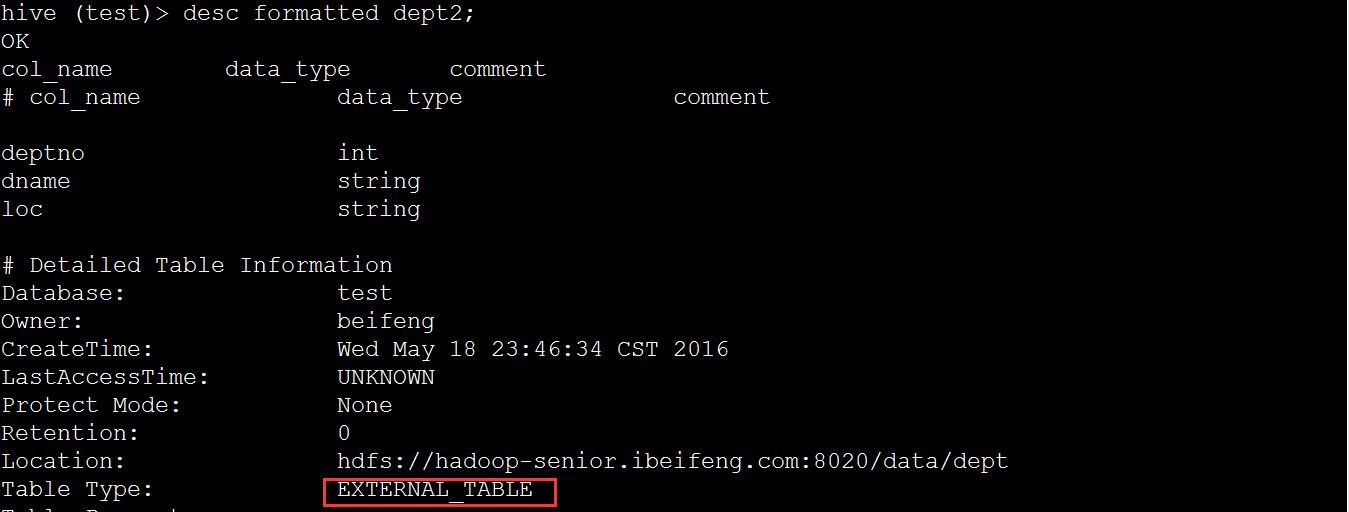The image size is (1349, 512).
Task: Click the 'string' type beside dname
Action: point(379,181)
